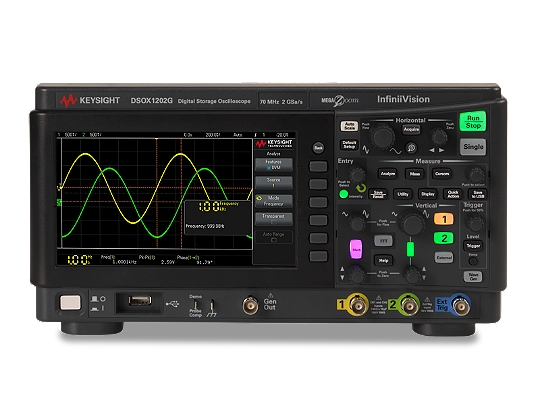This screenshot has width=540, height=405.
Task: Click the Source on-screen menu item
Action: pos(274,183)
